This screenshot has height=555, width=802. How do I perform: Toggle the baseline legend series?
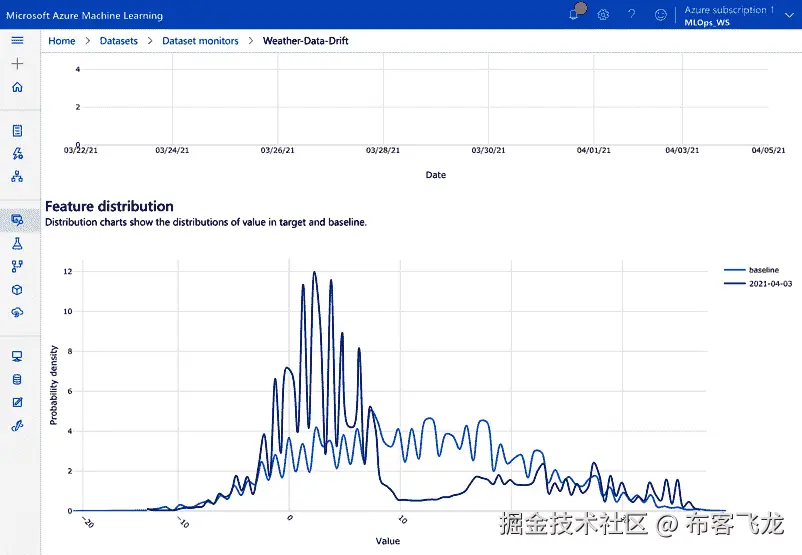[x=752, y=270]
